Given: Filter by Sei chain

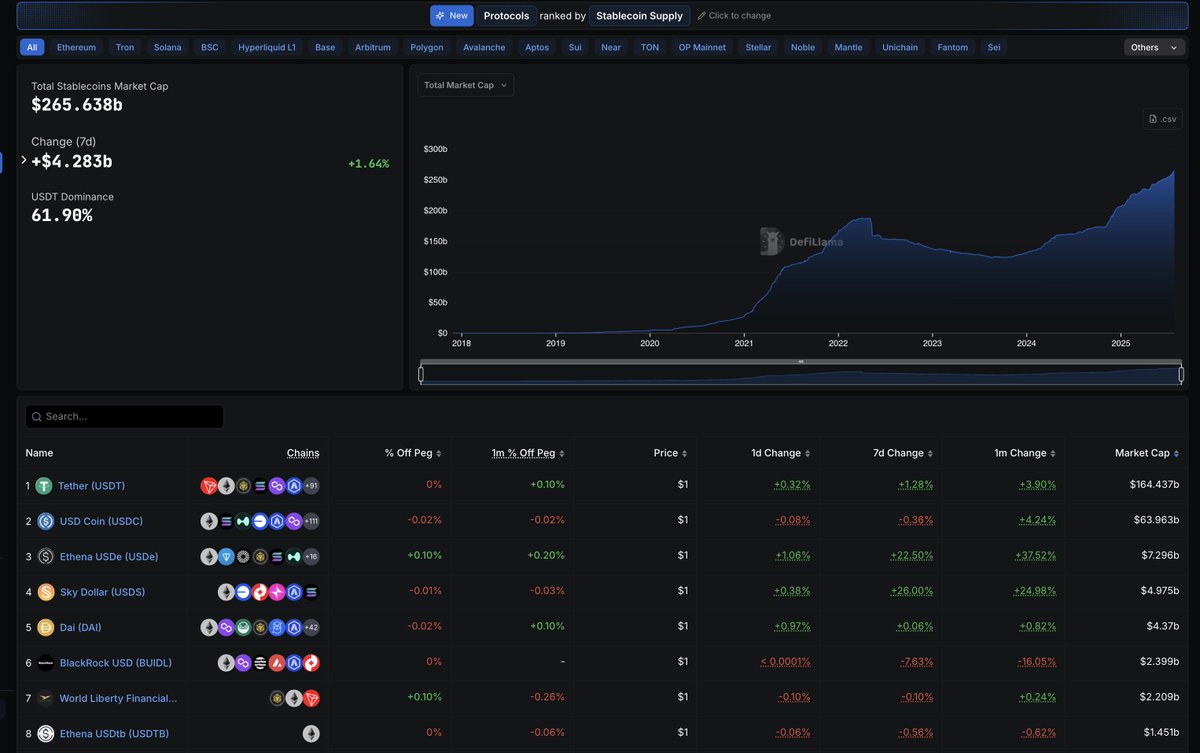Looking at the screenshot, I should (993, 47).
